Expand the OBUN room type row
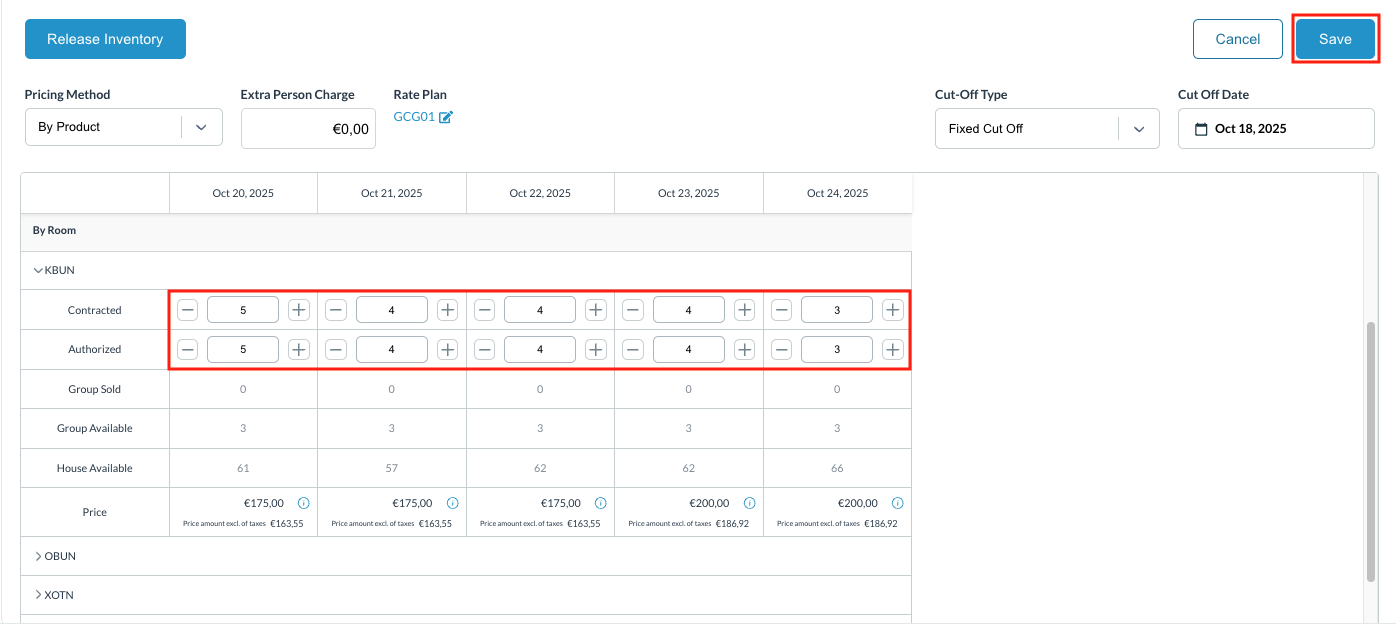Viewport: 1396px width, 624px height. click(x=39, y=556)
